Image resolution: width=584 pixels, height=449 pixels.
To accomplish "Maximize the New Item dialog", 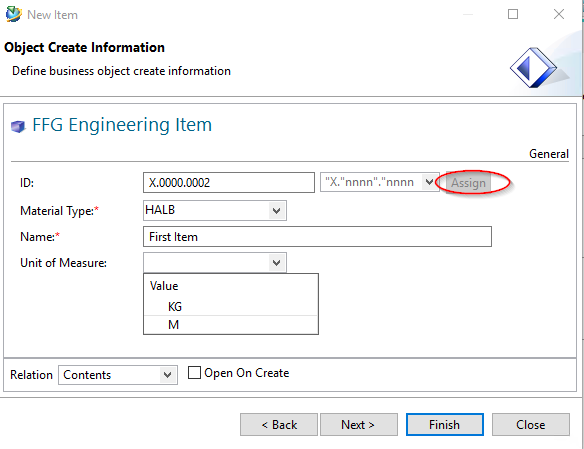I will [513, 14].
